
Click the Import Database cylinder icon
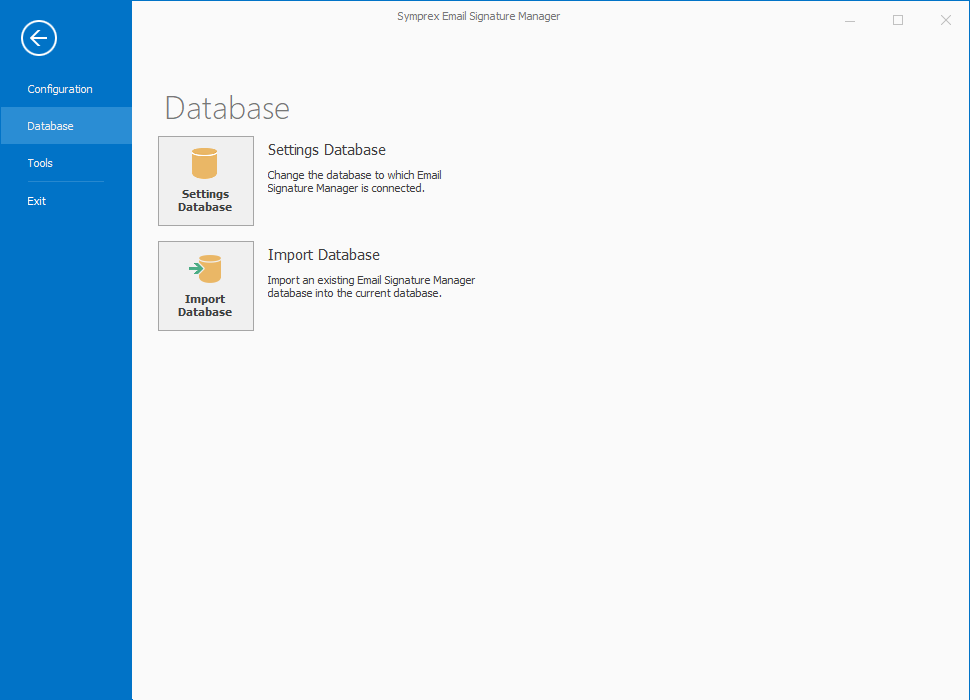[209, 269]
